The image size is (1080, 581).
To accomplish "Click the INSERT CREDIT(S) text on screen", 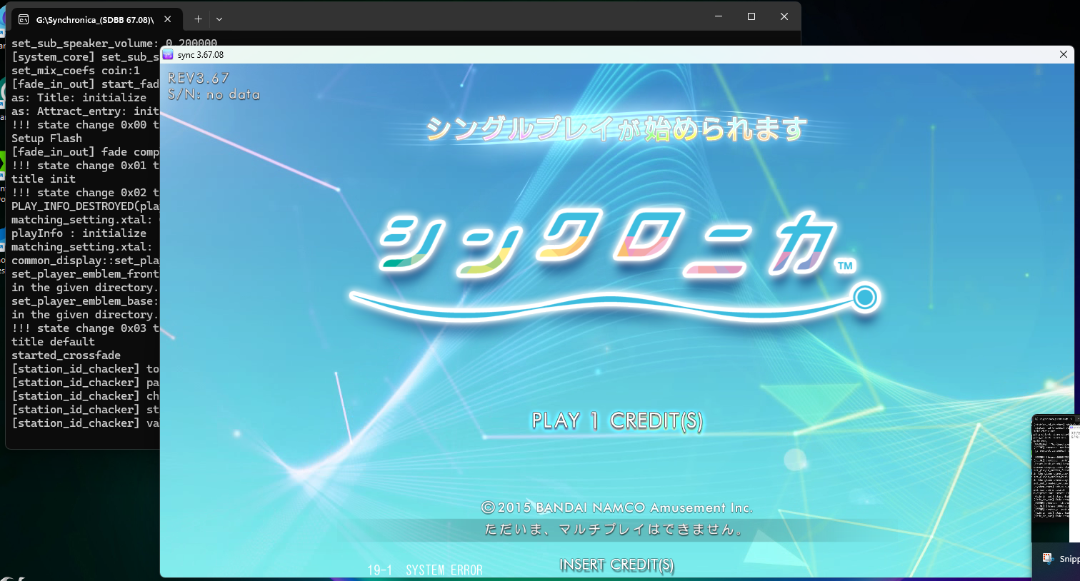I will pyautogui.click(x=617, y=564).
